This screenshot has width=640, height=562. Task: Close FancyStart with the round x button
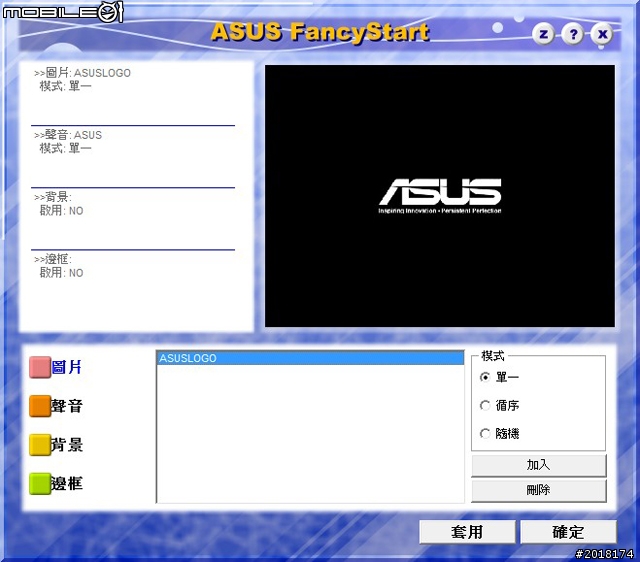click(602, 34)
